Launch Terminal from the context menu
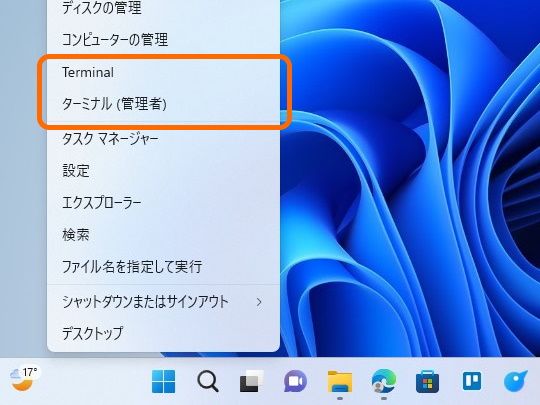The height and width of the screenshot is (405, 540). click(163, 72)
